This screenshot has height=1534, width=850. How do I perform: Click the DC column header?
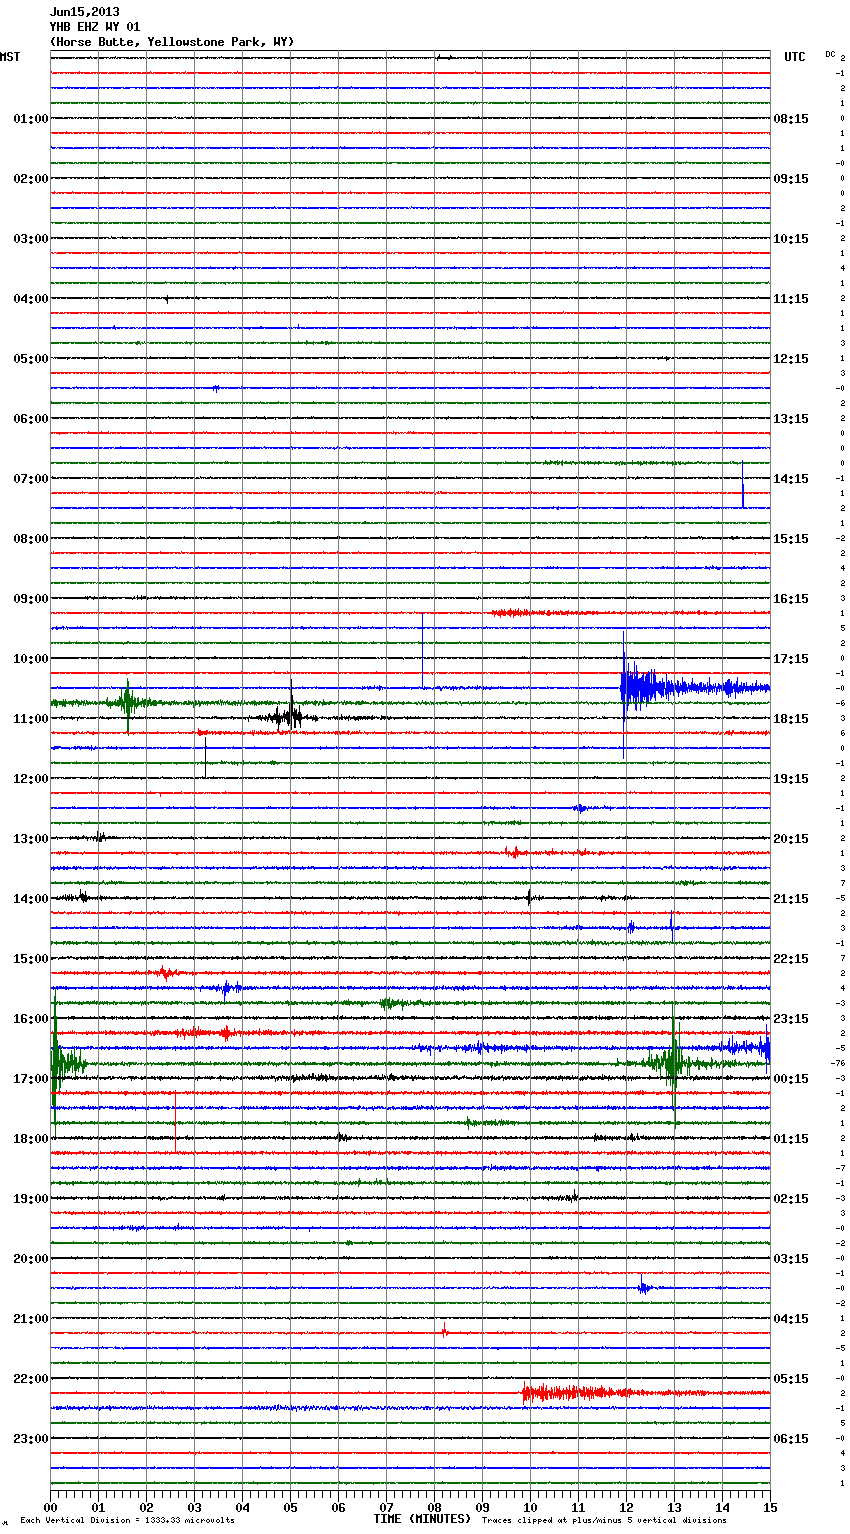coord(830,53)
